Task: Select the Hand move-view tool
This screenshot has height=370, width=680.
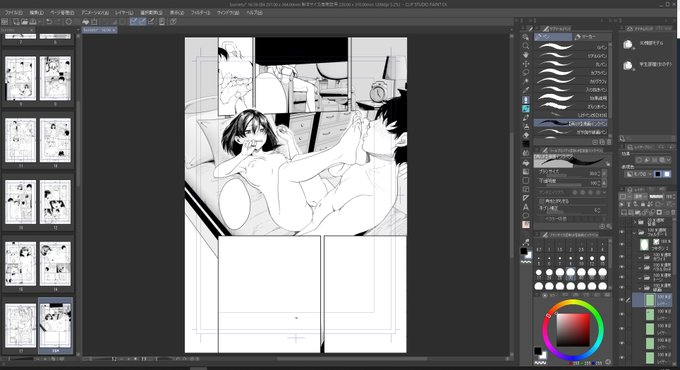Action: 526,55
